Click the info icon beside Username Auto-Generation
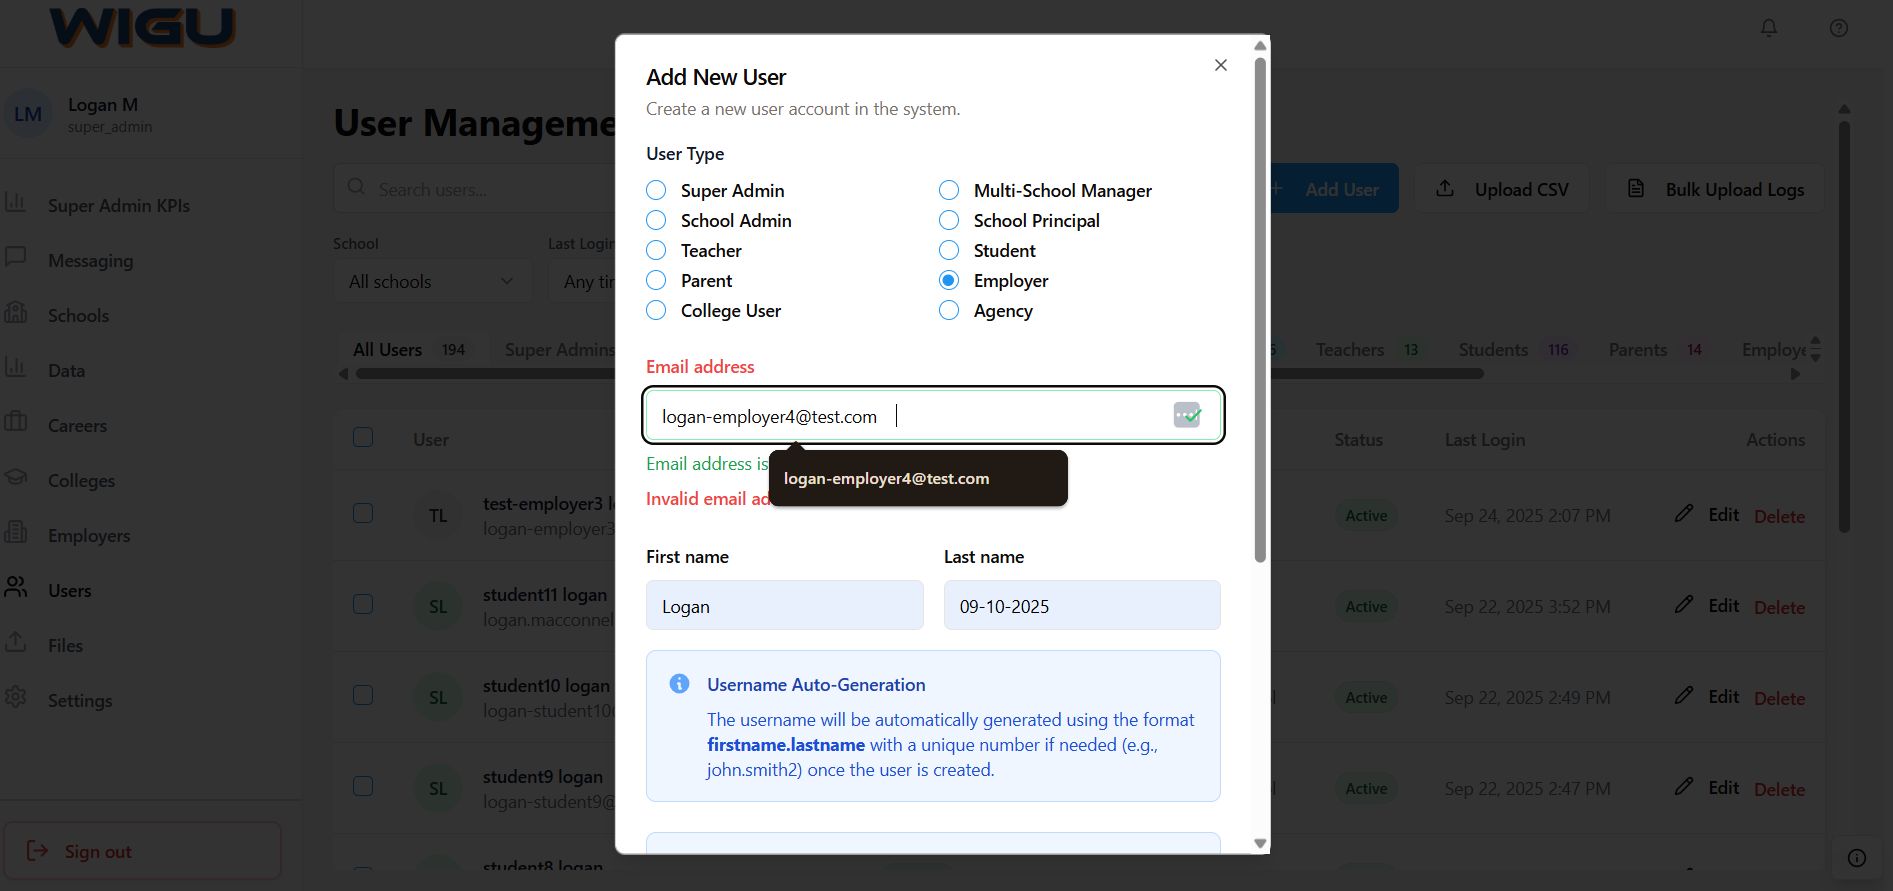 coord(679,684)
